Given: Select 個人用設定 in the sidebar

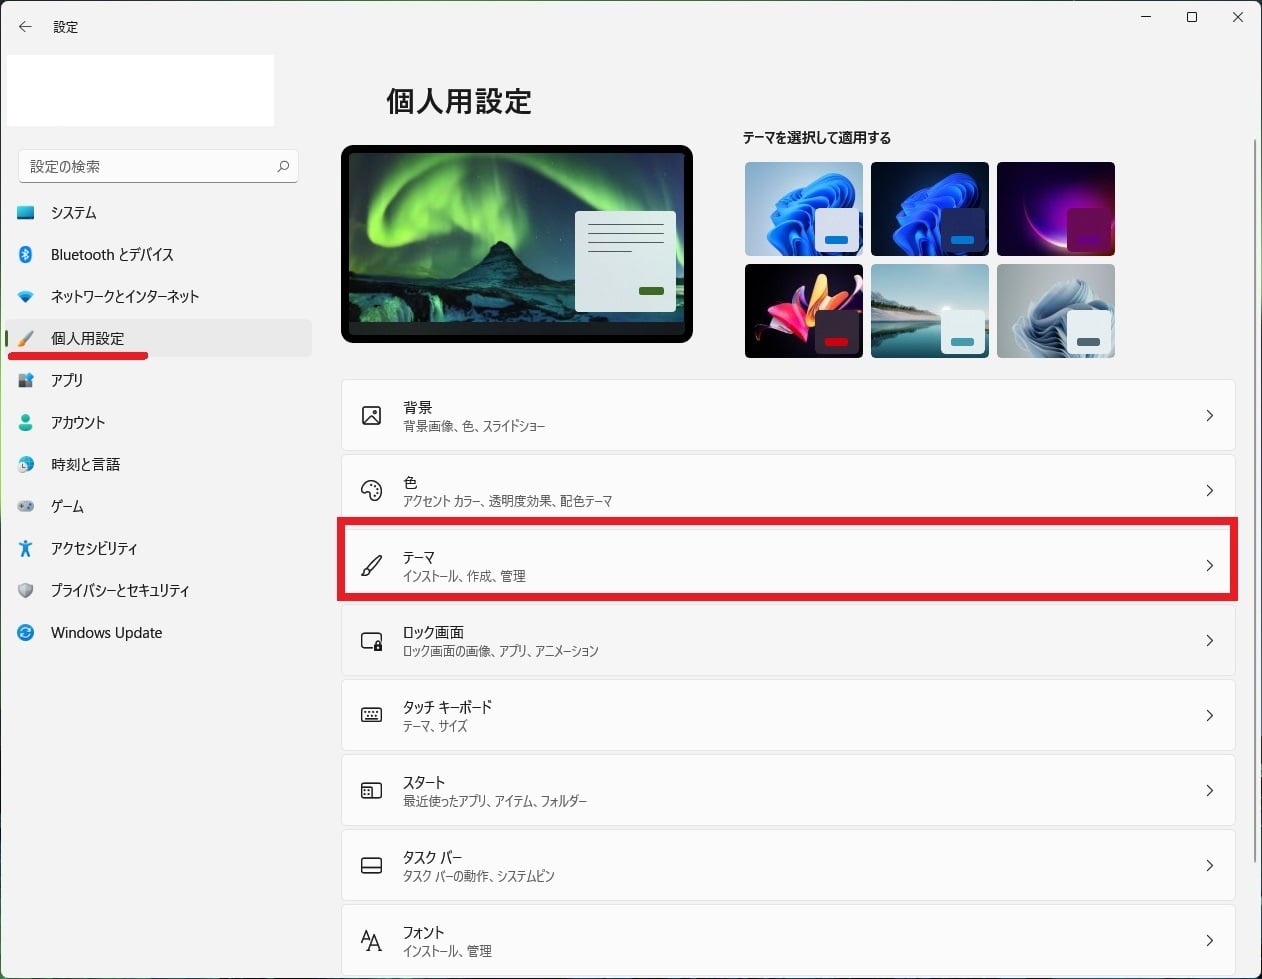Looking at the screenshot, I should click(x=159, y=339).
